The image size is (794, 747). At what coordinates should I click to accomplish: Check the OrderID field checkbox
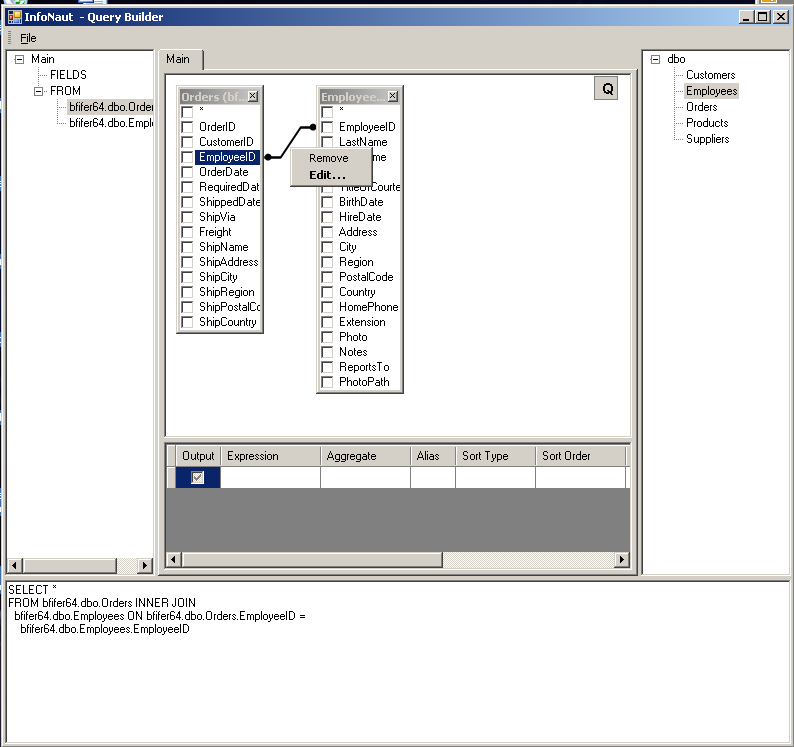point(187,127)
